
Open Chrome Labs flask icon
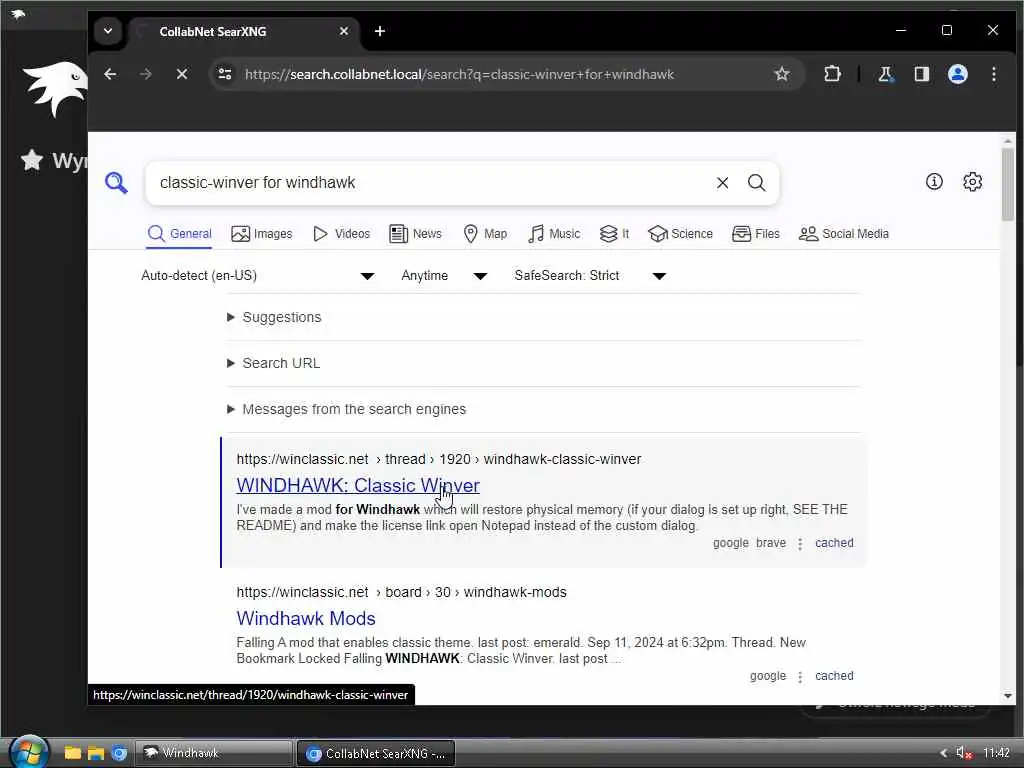click(885, 74)
